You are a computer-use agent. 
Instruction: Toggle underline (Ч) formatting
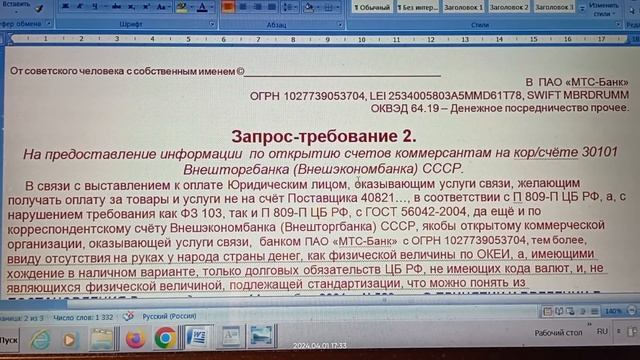pos(95,7)
